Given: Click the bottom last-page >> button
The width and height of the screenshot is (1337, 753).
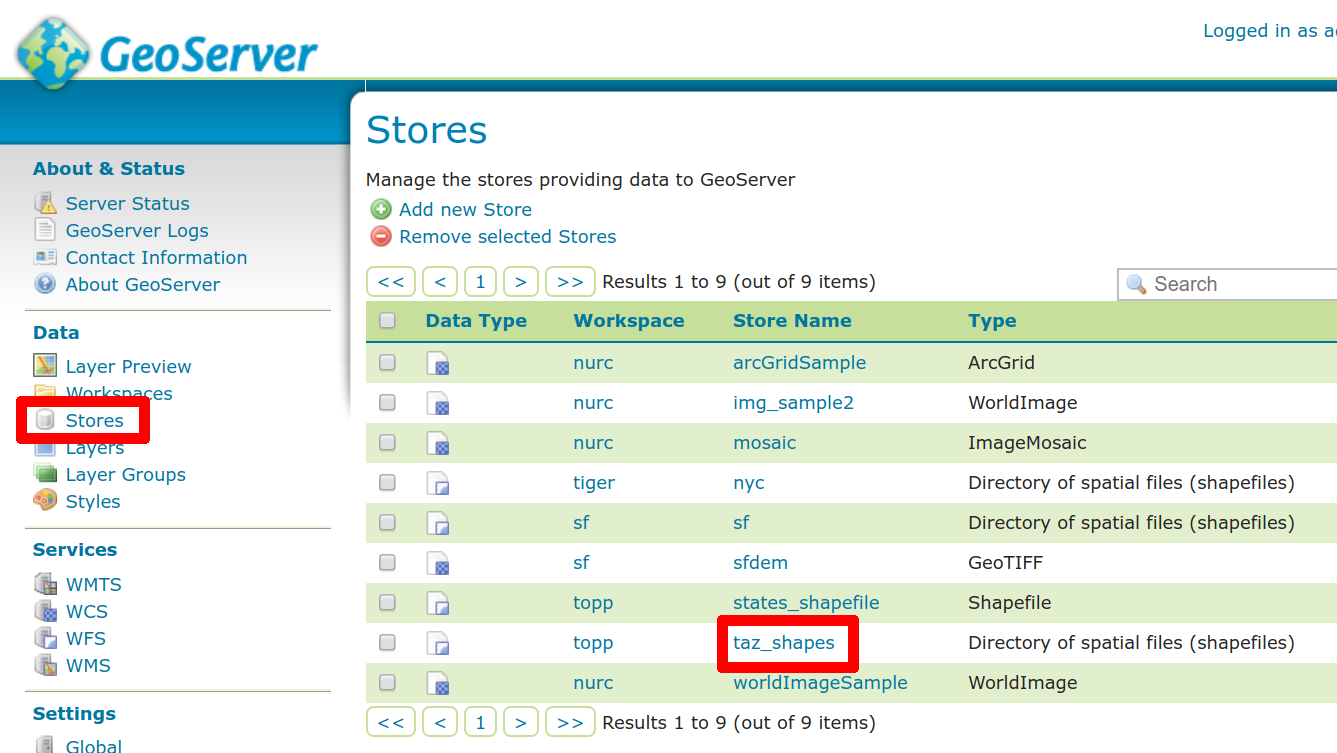Looking at the screenshot, I should 570,722.
